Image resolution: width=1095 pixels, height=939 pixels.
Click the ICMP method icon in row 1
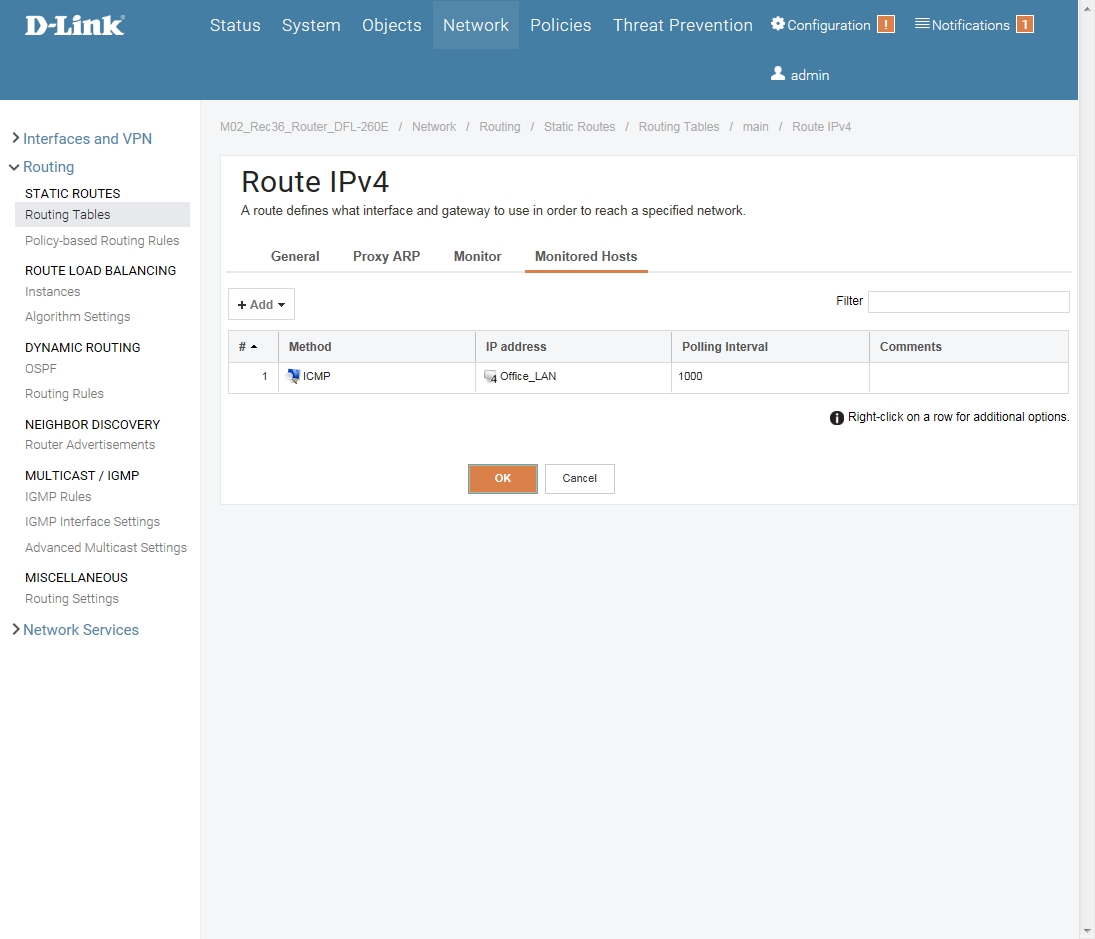tap(293, 376)
